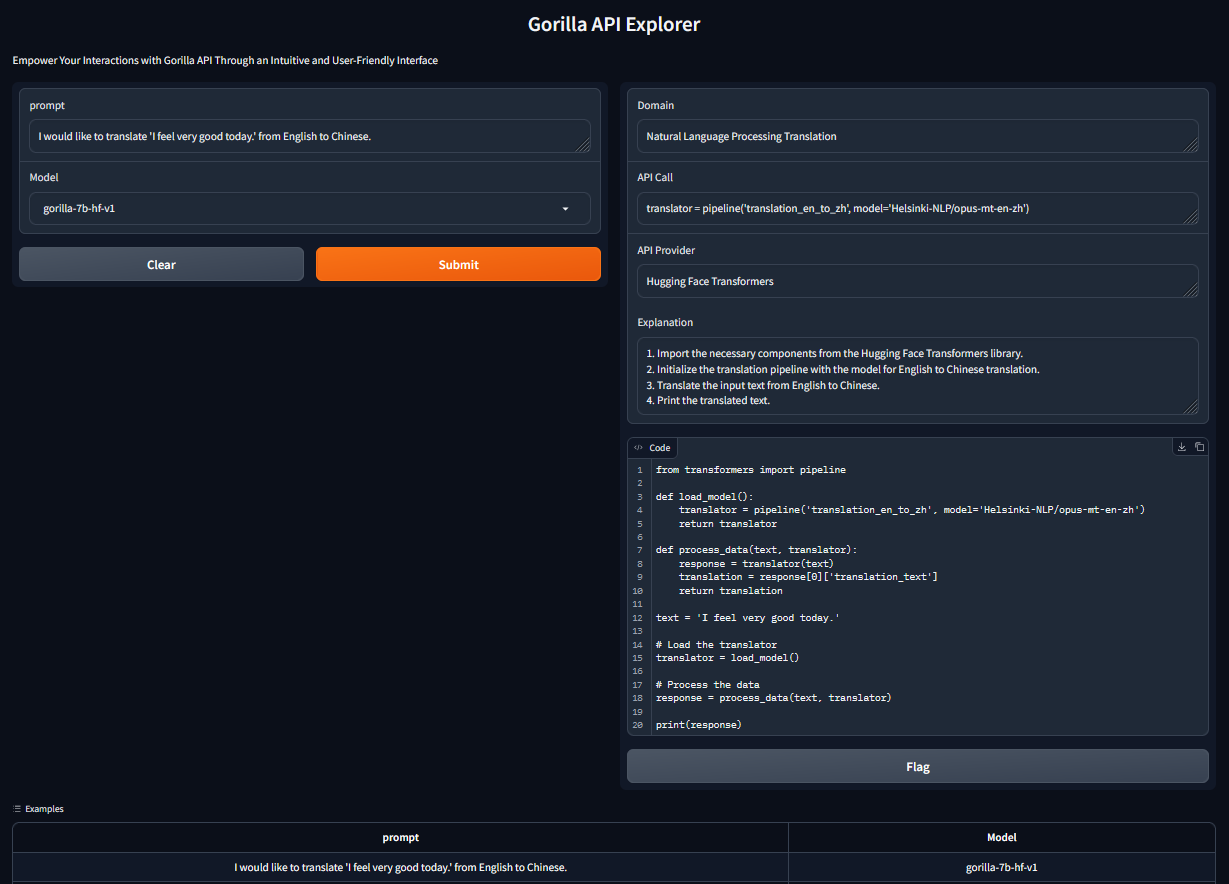Click the Examples section header
Viewport: 1229px width, 884px height.
[x=40, y=808]
